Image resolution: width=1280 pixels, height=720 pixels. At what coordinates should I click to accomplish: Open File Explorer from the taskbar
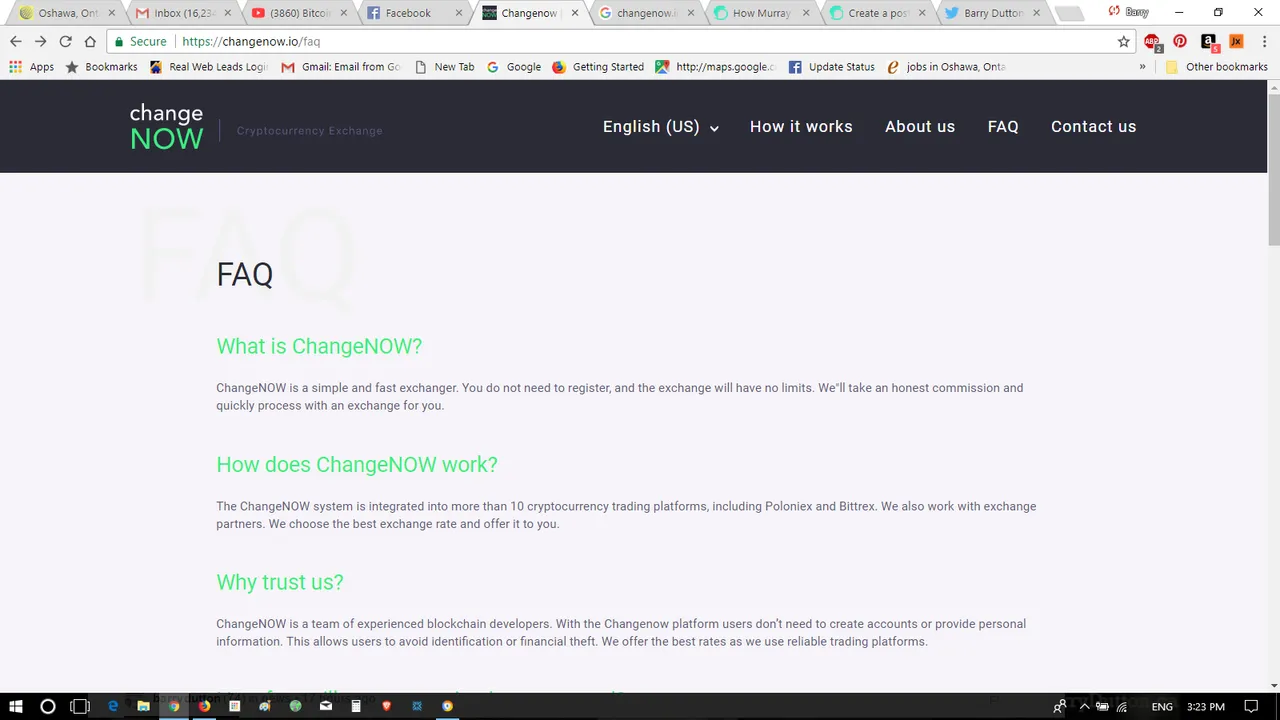point(143,706)
